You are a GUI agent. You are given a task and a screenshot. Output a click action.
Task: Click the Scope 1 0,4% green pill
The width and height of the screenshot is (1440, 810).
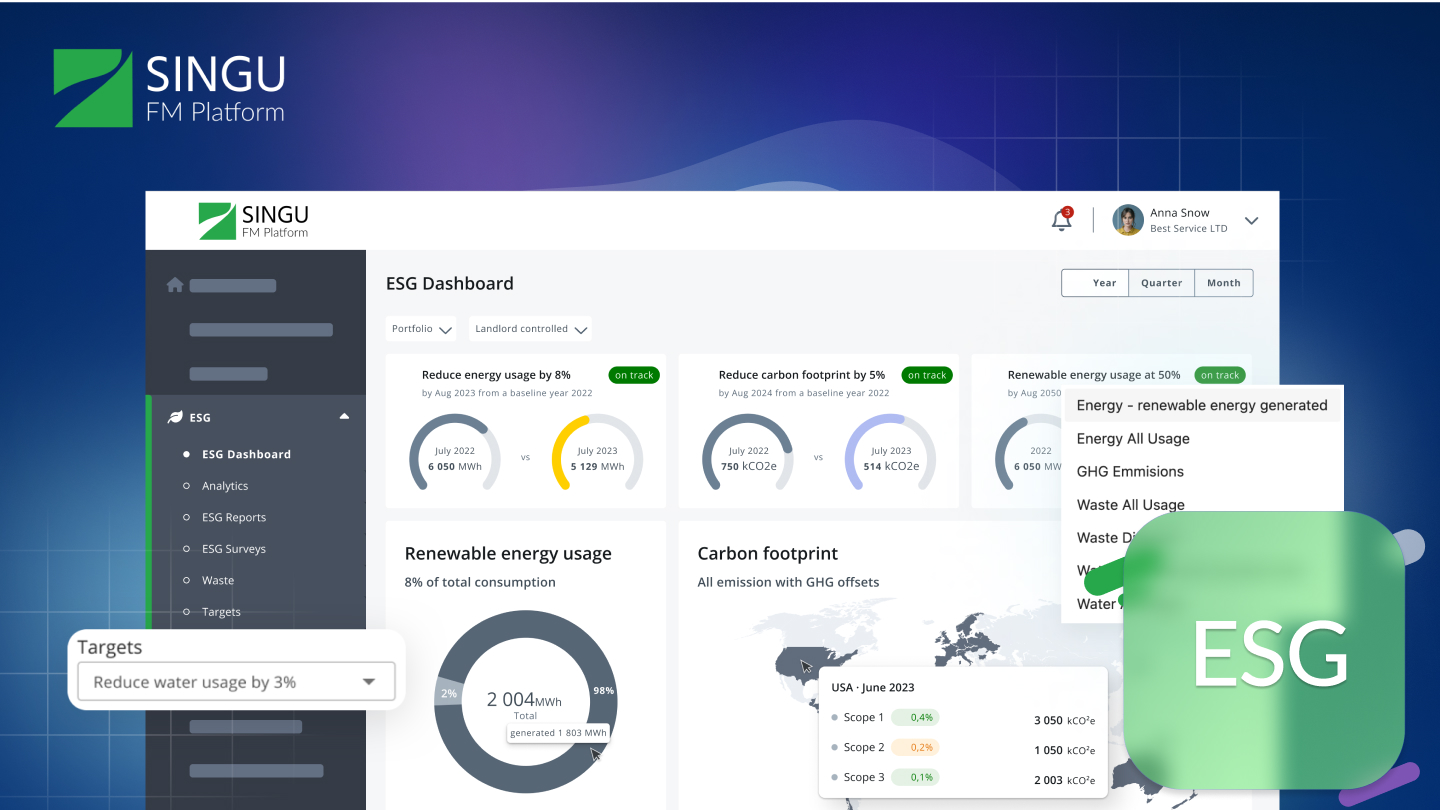pos(914,718)
